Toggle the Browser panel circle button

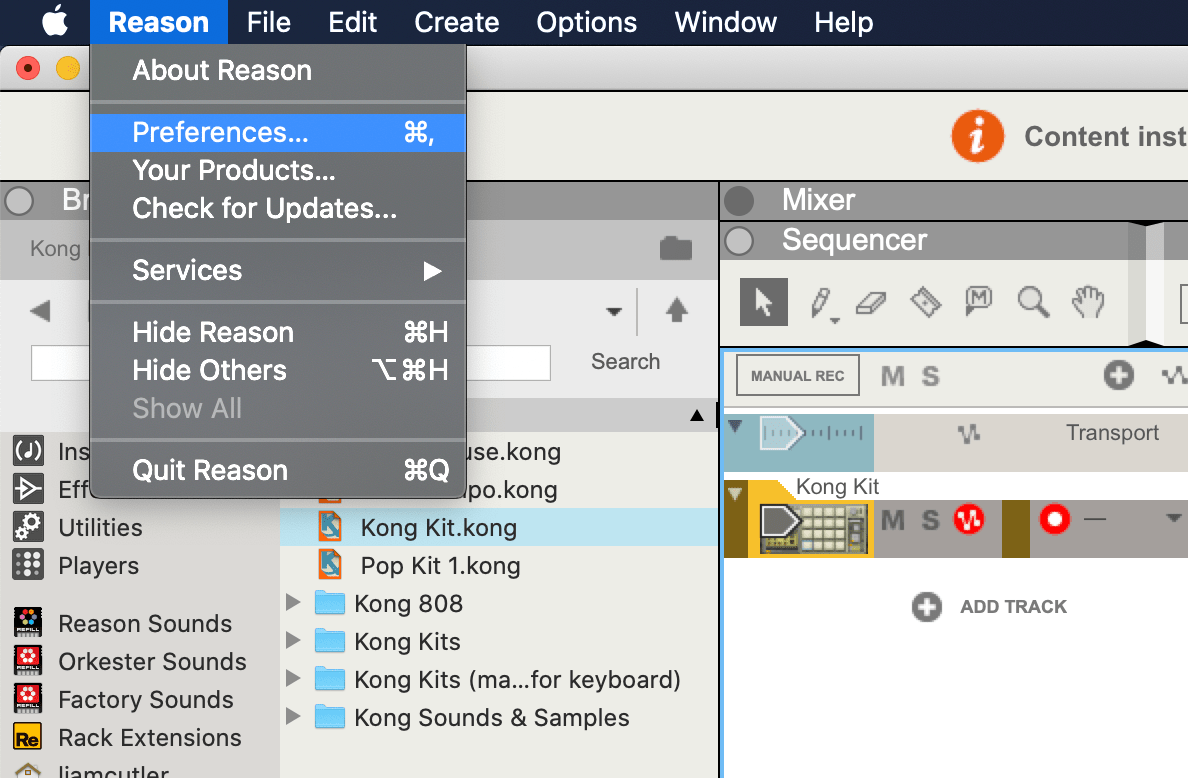(19, 201)
